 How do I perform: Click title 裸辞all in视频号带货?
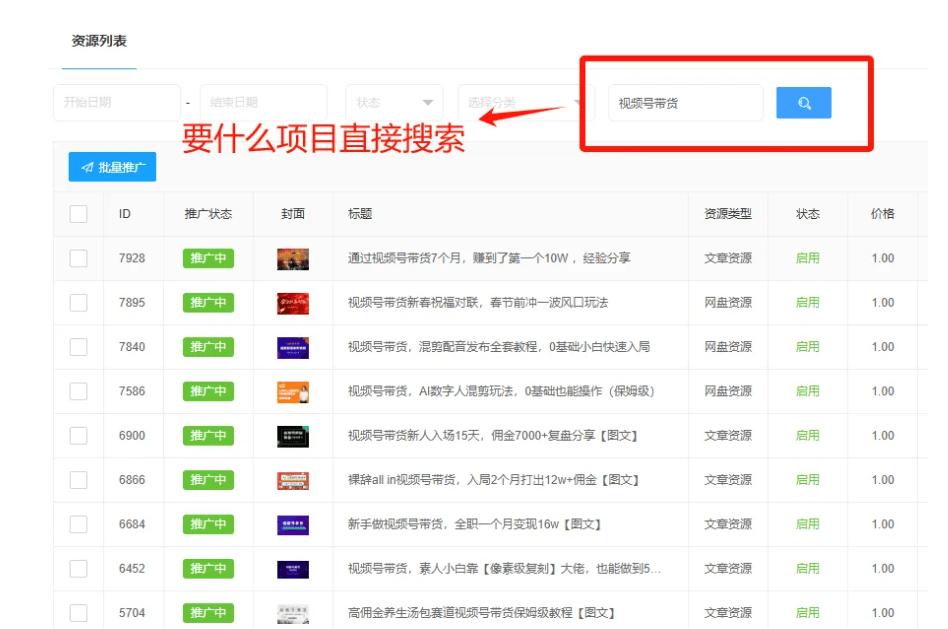click(x=493, y=480)
